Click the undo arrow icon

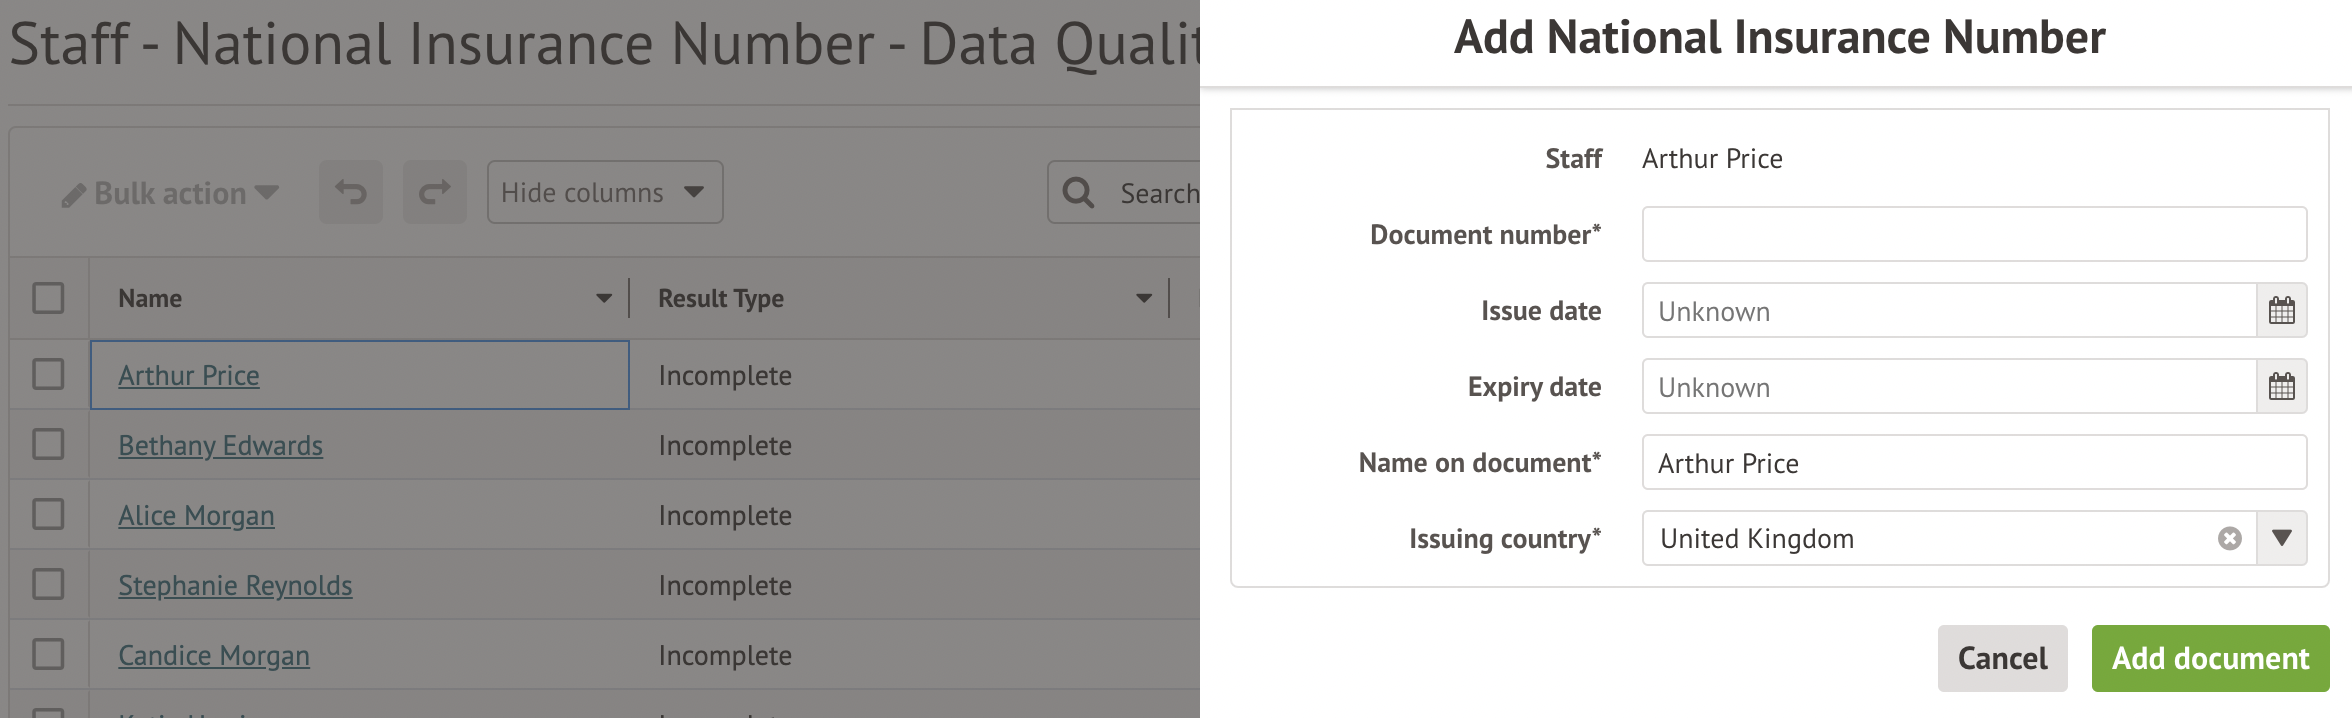pyautogui.click(x=351, y=192)
